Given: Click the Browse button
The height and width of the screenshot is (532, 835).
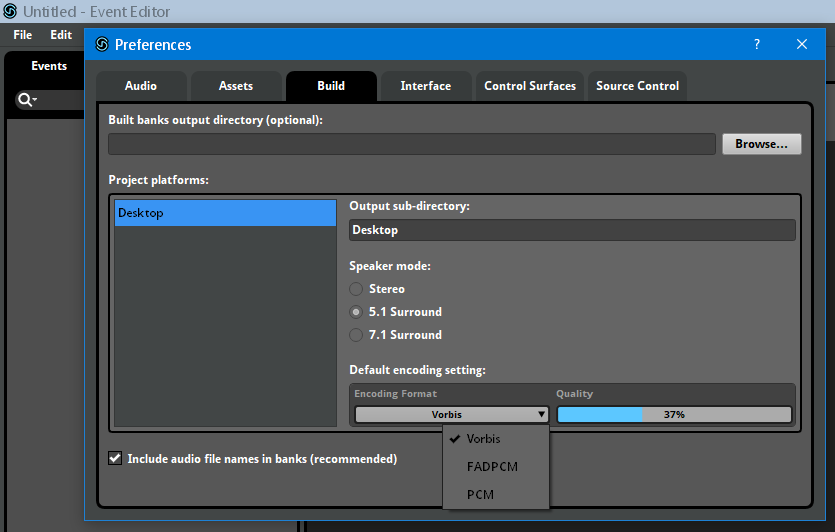Looking at the screenshot, I should (761, 144).
